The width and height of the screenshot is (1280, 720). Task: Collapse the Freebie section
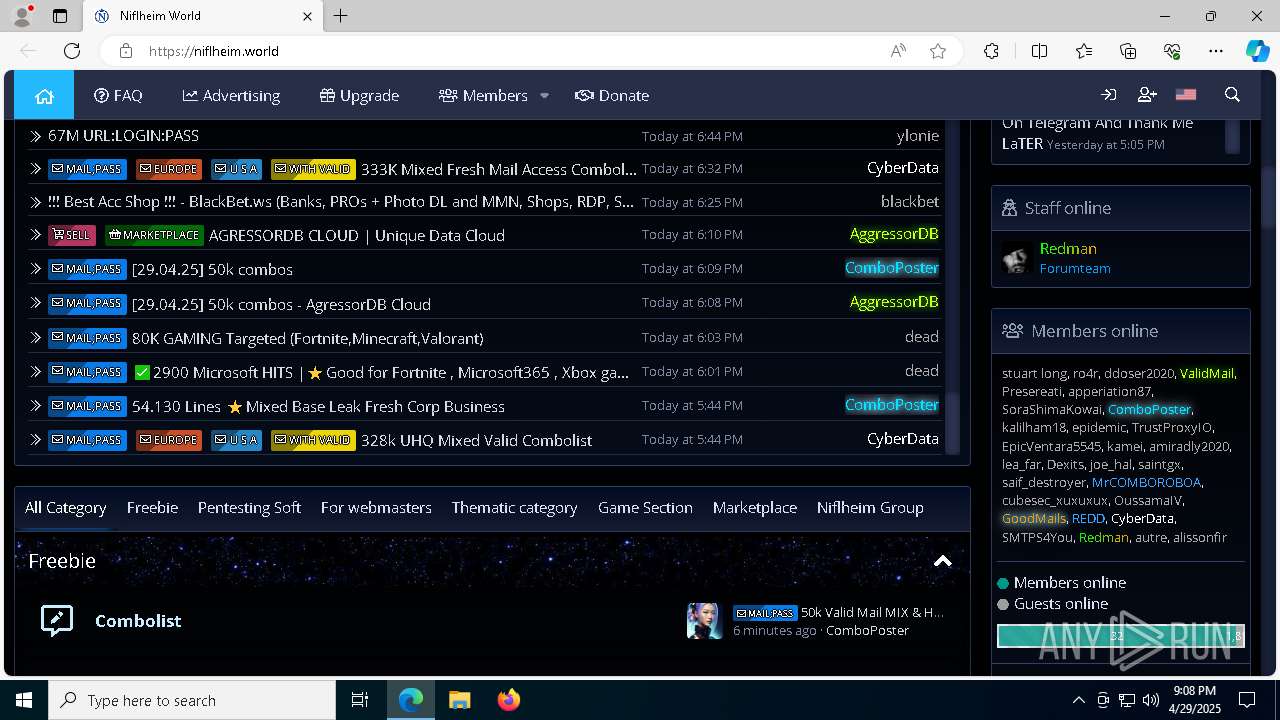(x=942, y=561)
